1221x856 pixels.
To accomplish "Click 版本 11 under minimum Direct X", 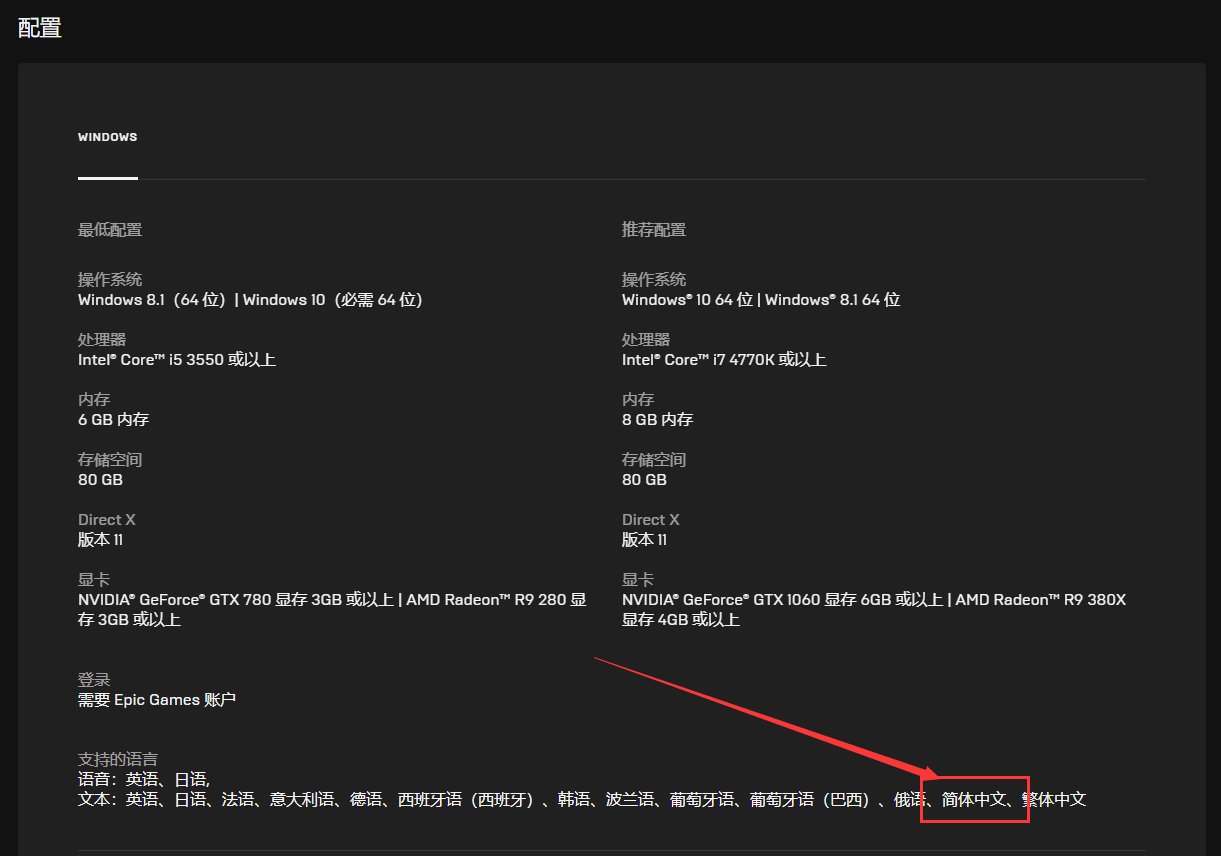I will point(100,540).
